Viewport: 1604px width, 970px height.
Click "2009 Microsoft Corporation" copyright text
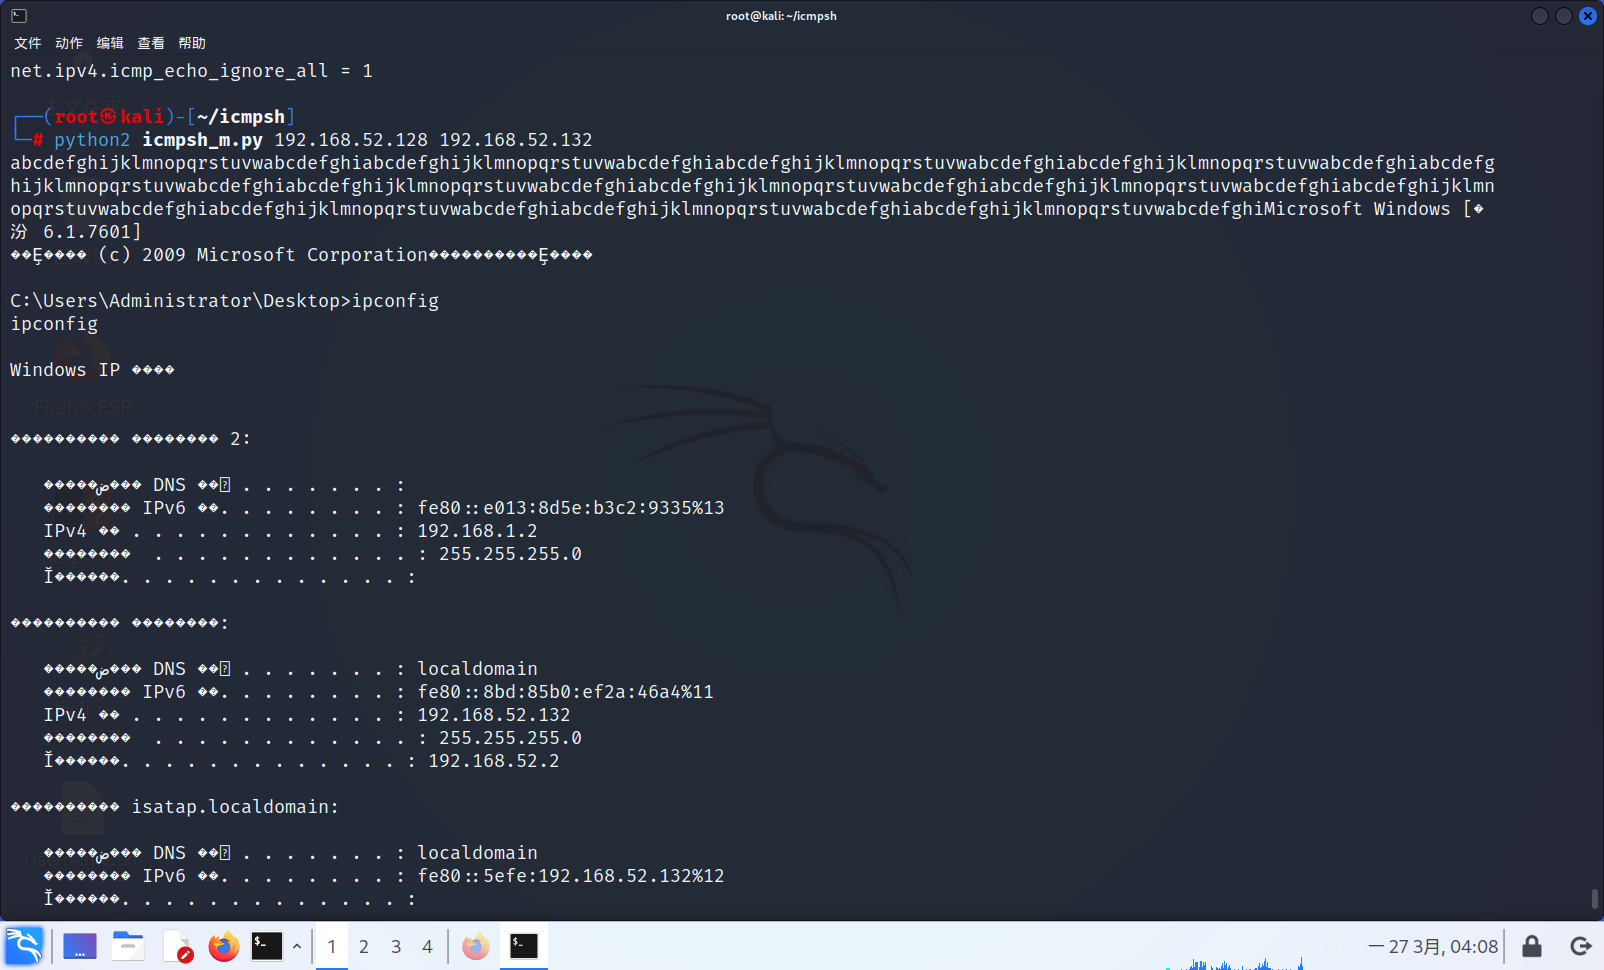point(285,255)
